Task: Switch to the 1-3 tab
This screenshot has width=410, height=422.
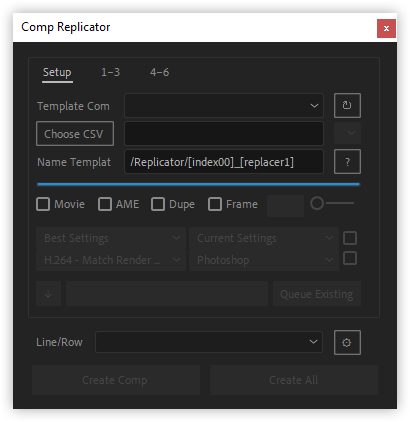Action: [x=110, y=72]
